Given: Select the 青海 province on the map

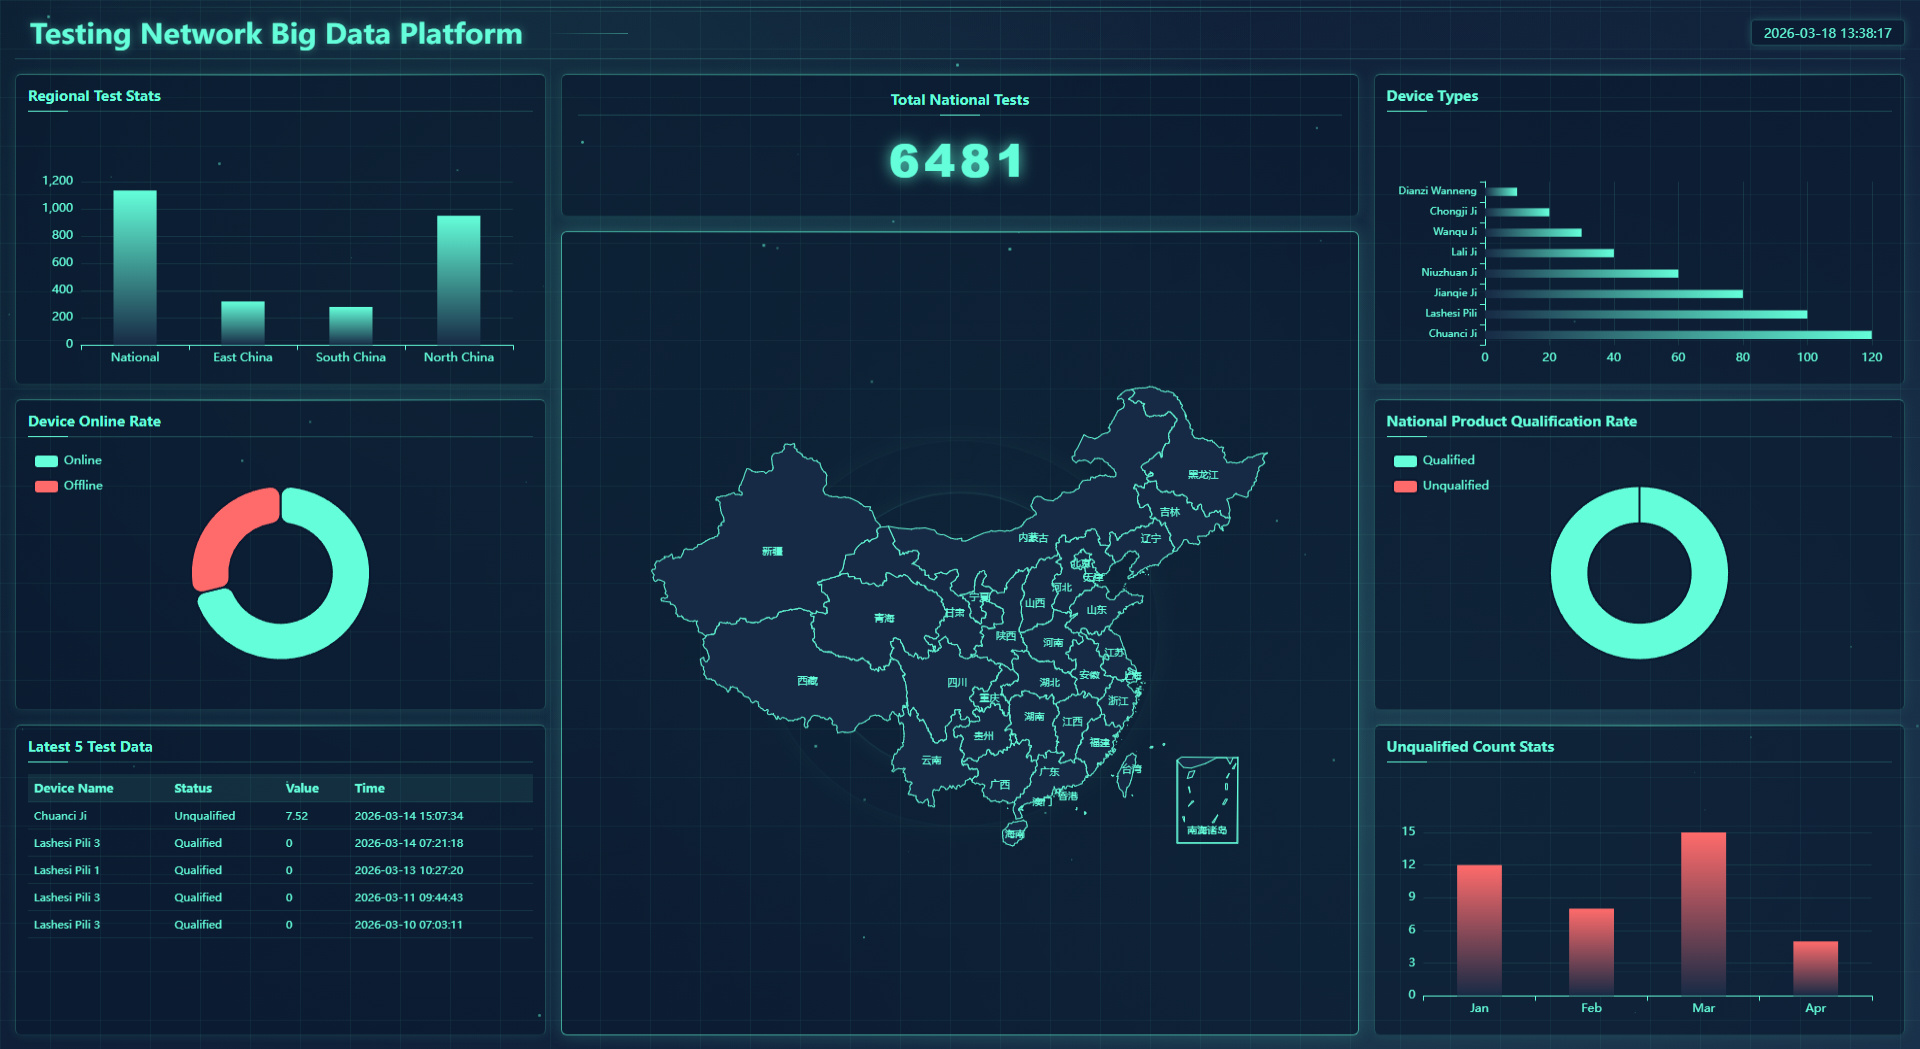Looking at the screenshot, I should [884, 618].
